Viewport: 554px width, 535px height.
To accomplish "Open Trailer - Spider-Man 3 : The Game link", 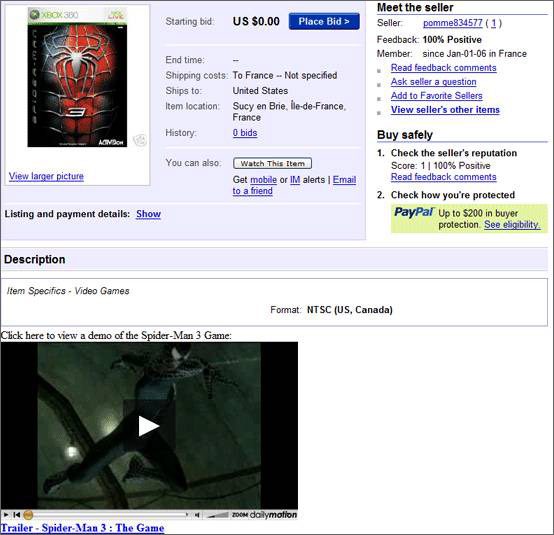I will (x=82, y=528).
